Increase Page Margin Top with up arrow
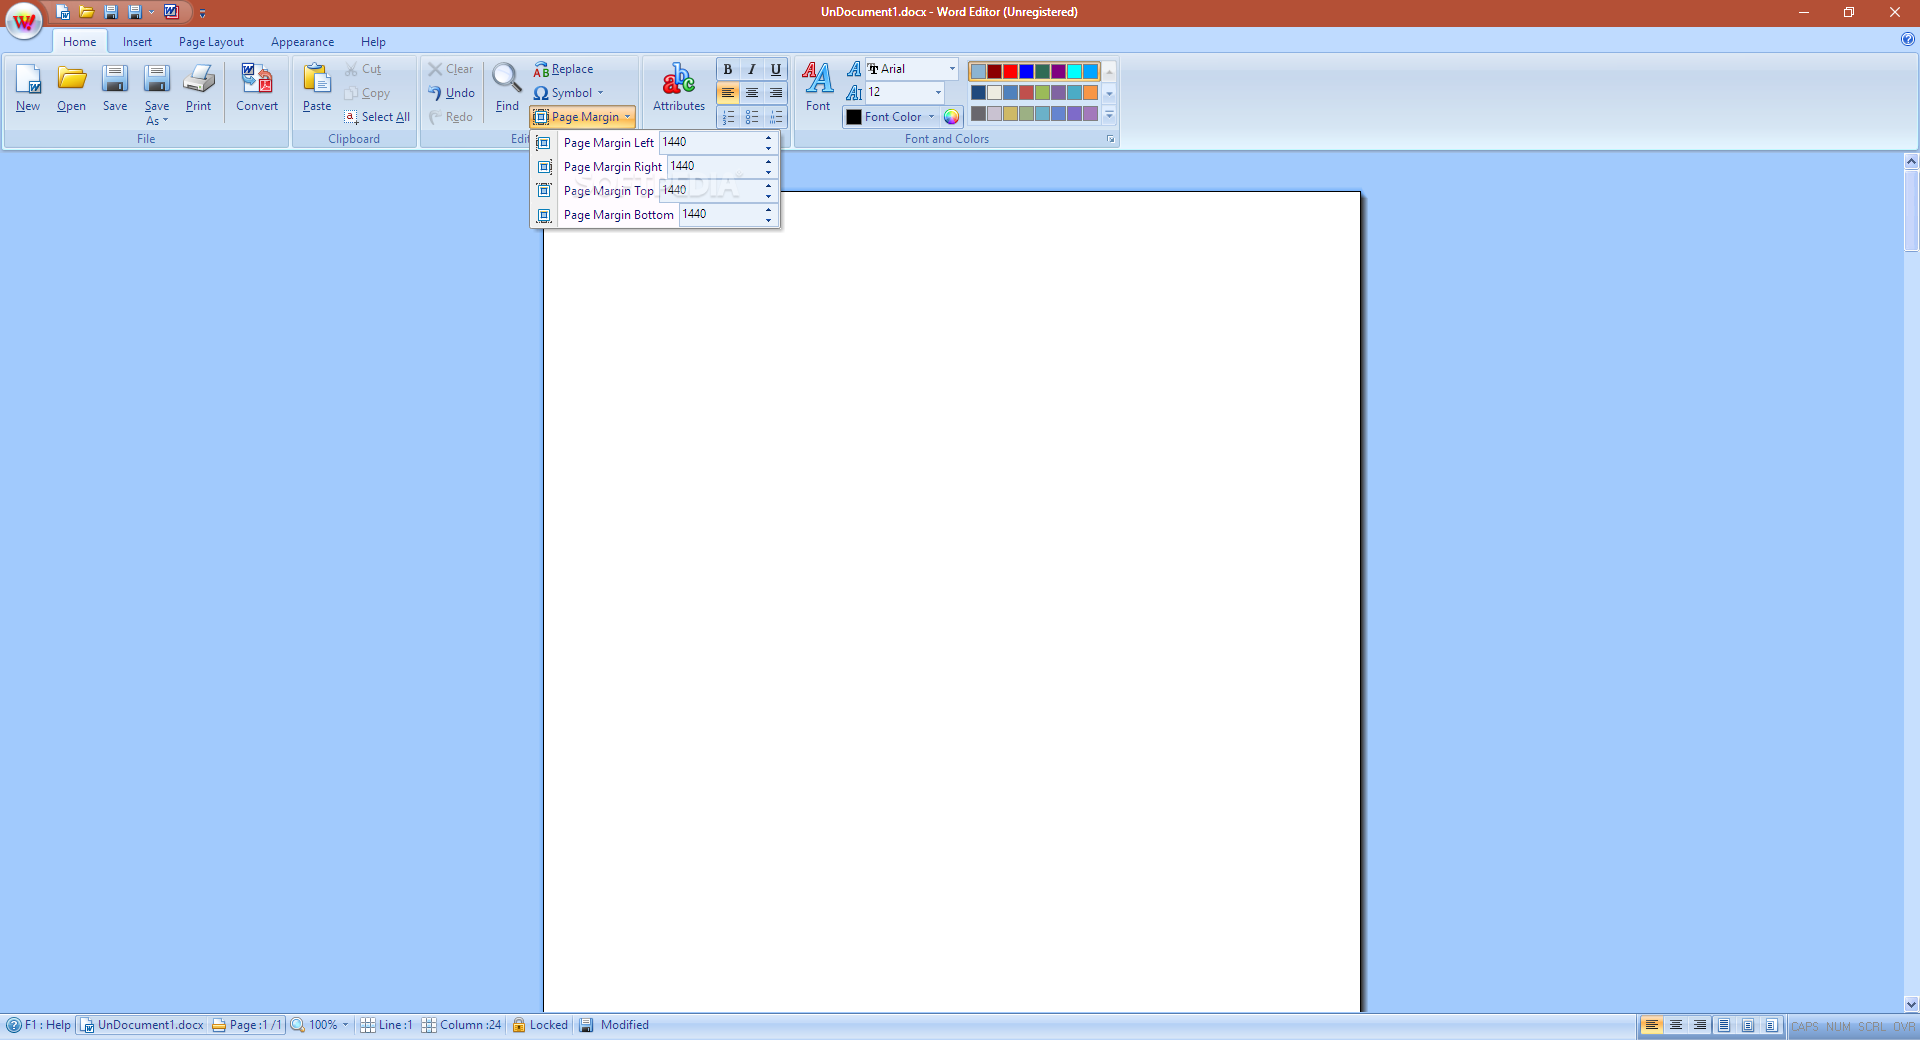 [768, 186]
